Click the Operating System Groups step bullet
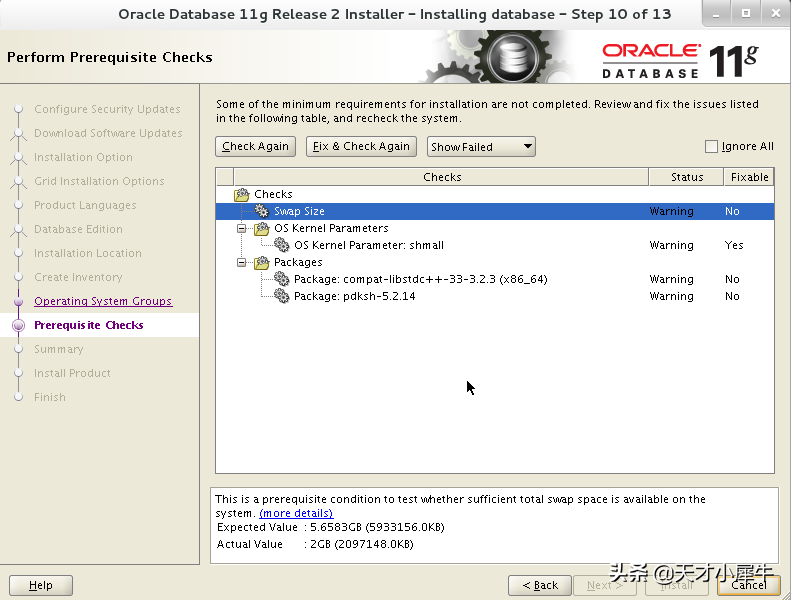The width and height of the screenshot is (791, 600). tap(19, 302)
